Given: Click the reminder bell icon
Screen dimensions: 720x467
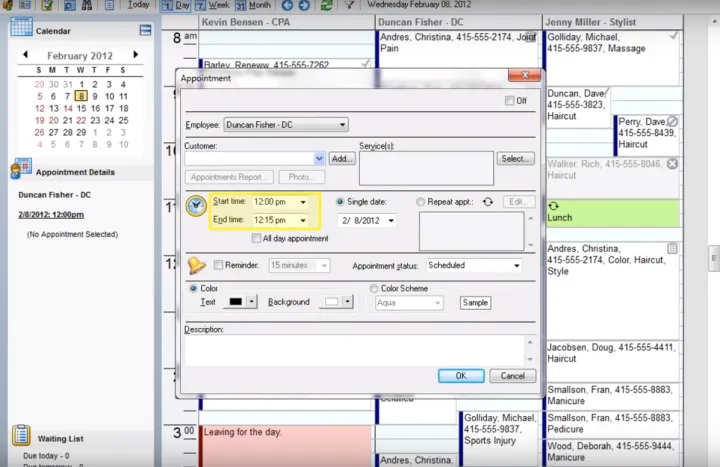Looking at the screenshot, I should pos(197,265).
